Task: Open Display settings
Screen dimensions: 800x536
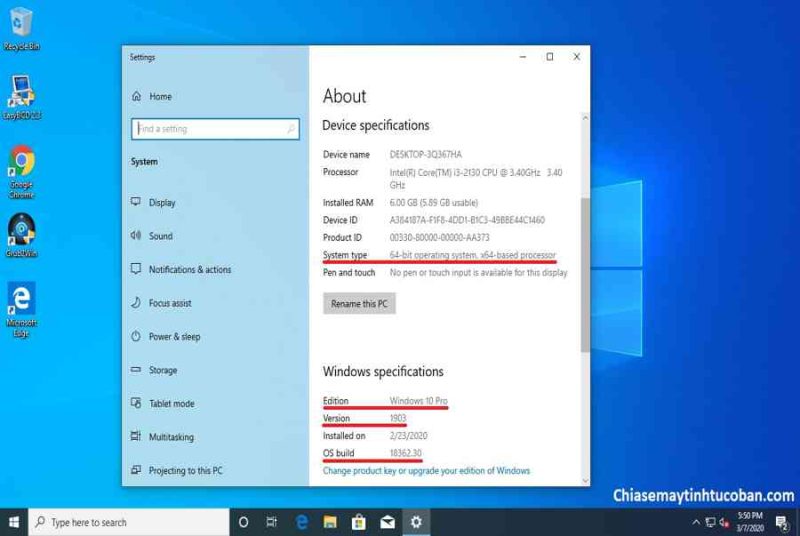Action: click(153, 202)
